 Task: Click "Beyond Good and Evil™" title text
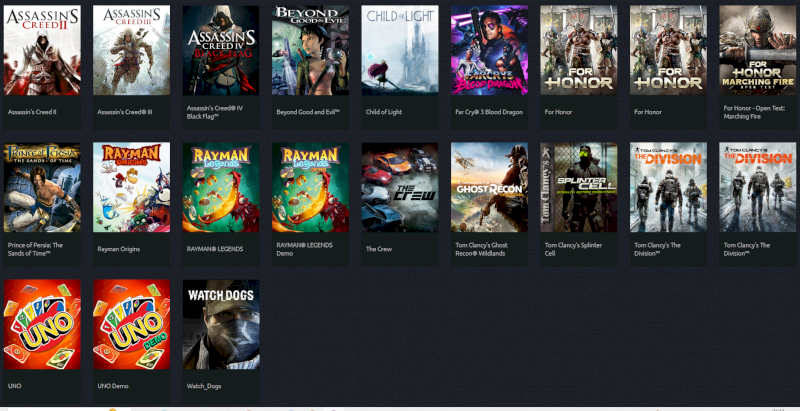coord(308,112)
